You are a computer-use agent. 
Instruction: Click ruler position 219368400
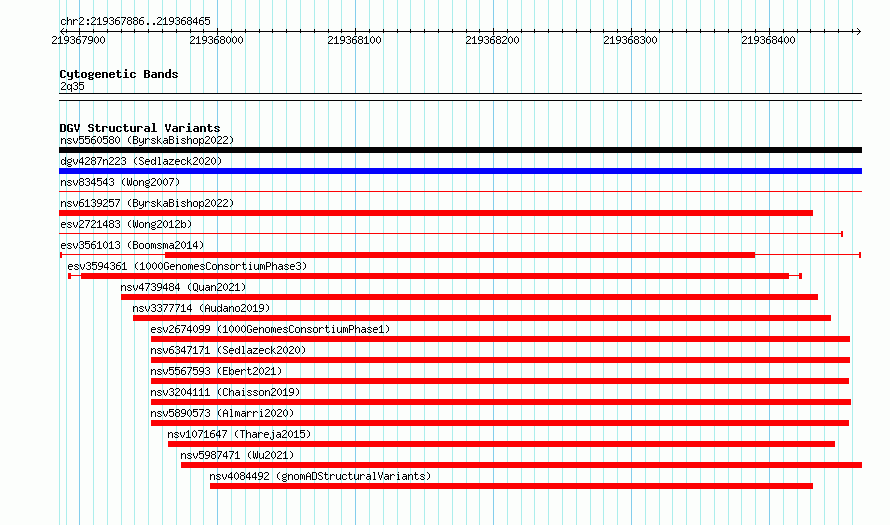(768, 40)
